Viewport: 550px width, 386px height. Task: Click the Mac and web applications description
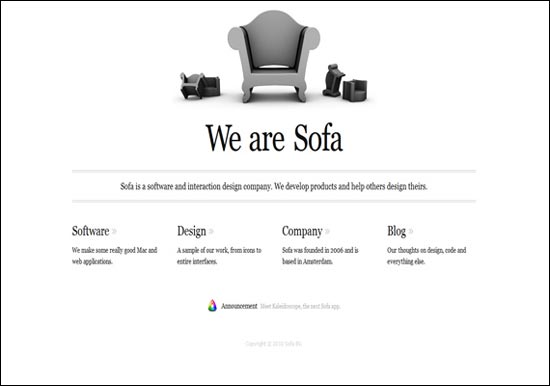pyautogui.click(x=114, y=256)
